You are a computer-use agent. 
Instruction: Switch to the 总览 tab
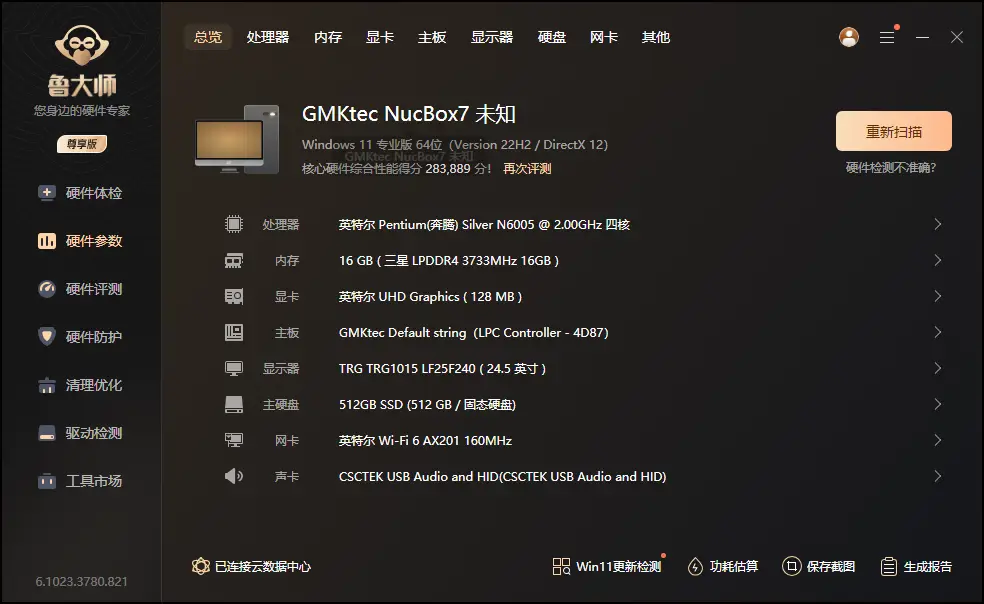[x=208, y=37]
